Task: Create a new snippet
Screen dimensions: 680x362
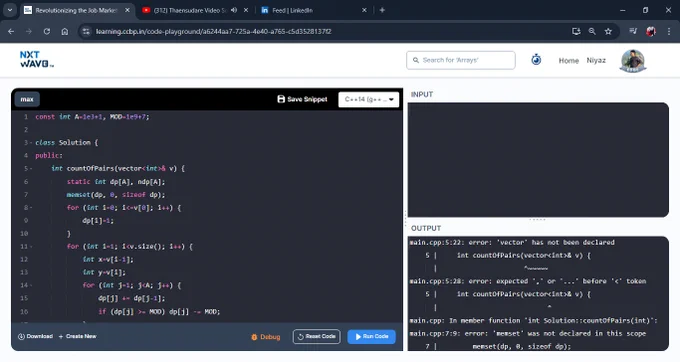Action: click(x=77, y=336)
